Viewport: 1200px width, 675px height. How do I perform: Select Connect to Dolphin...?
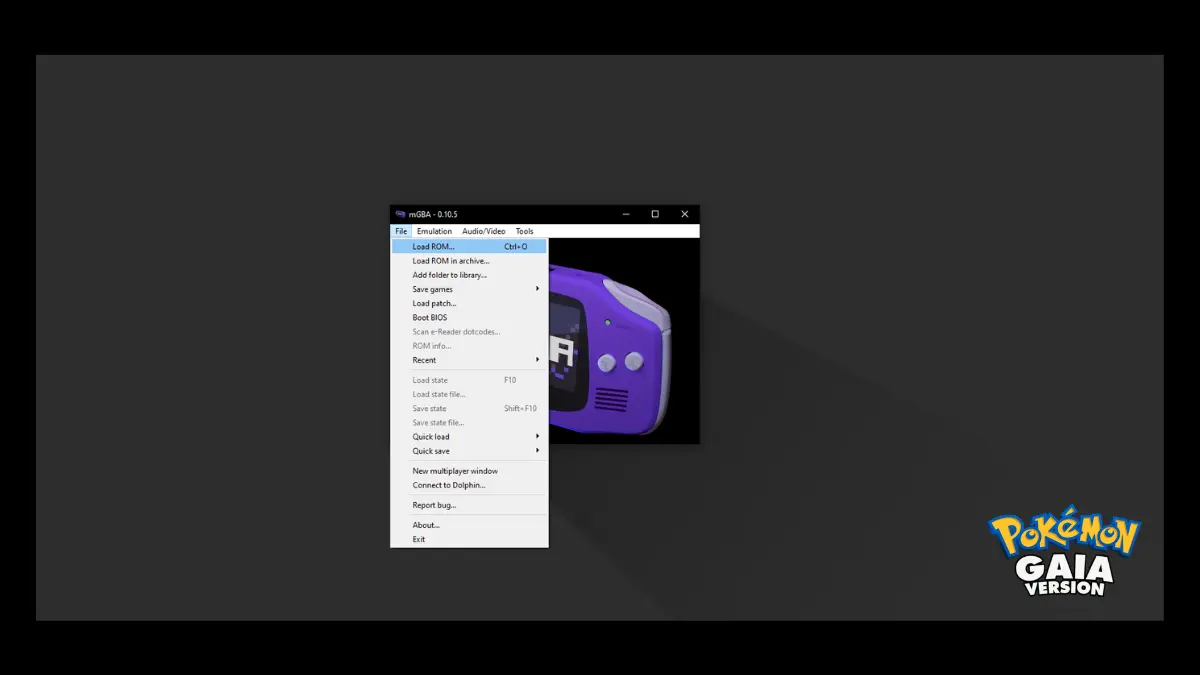(469, 485)
